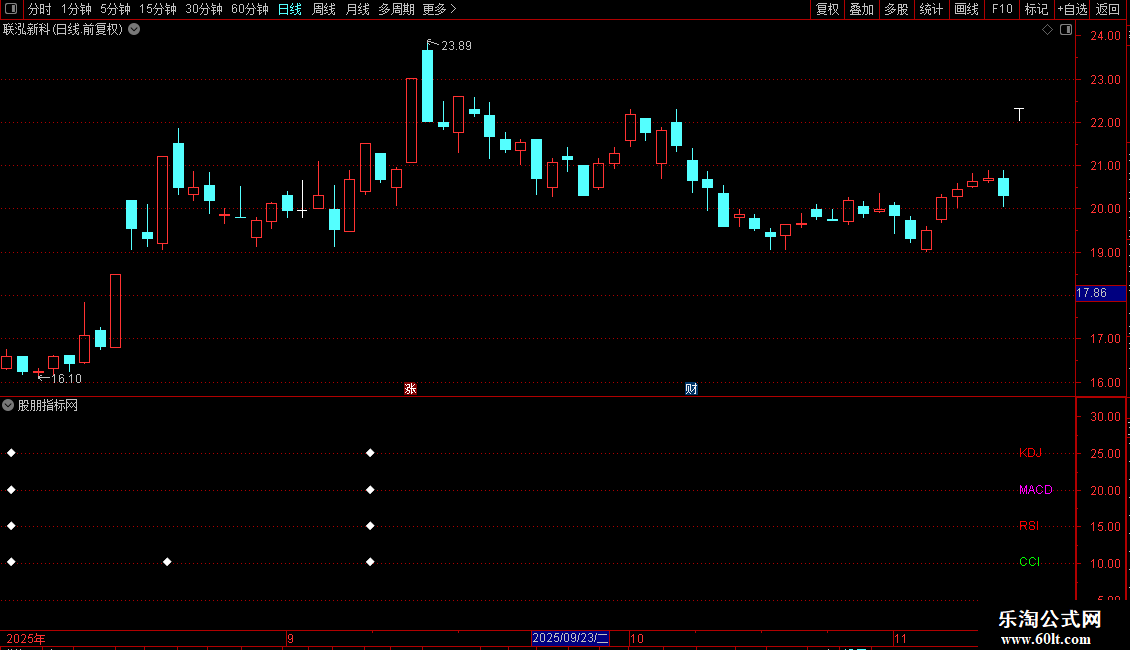Select the 5分钟 period
This screenshot has width=1130, height=650.
(x=115, y=9)
